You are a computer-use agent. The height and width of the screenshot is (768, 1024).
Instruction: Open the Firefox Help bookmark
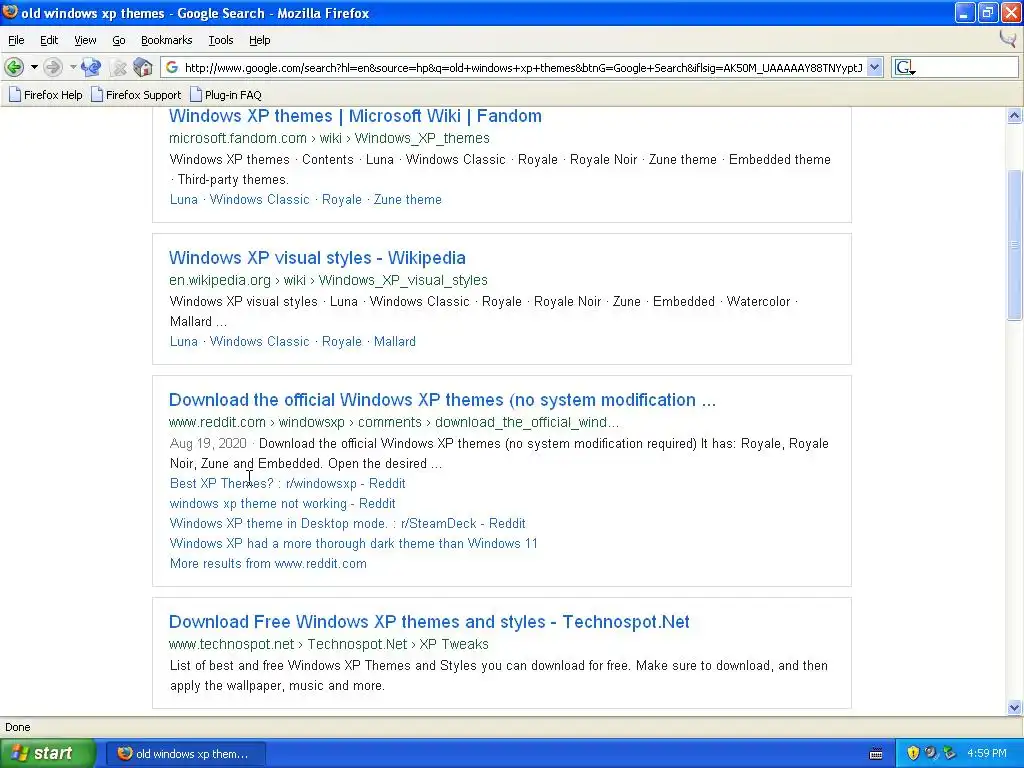46,95
